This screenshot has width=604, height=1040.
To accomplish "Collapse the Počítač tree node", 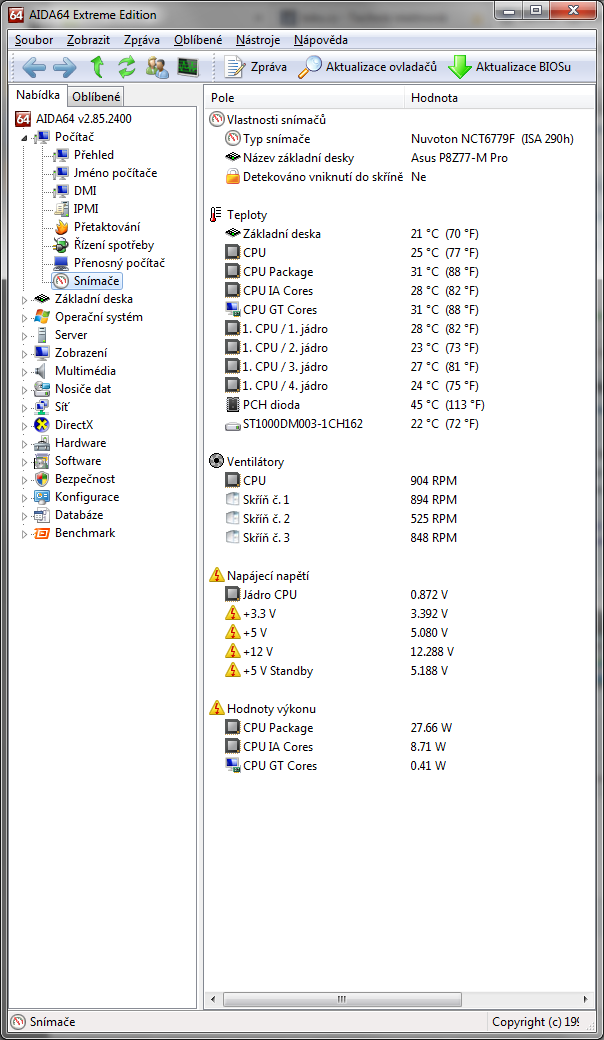I will point(25,137).
